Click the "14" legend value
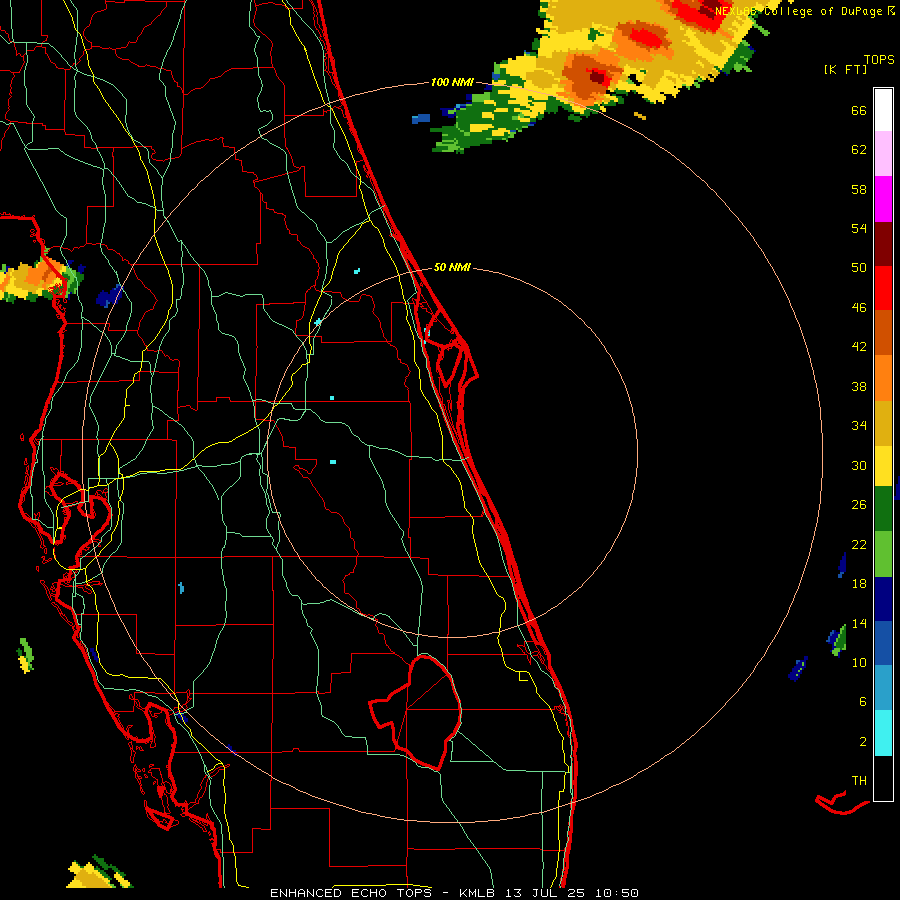The height and width of the screenshot is (900, 900). [859, 623]
